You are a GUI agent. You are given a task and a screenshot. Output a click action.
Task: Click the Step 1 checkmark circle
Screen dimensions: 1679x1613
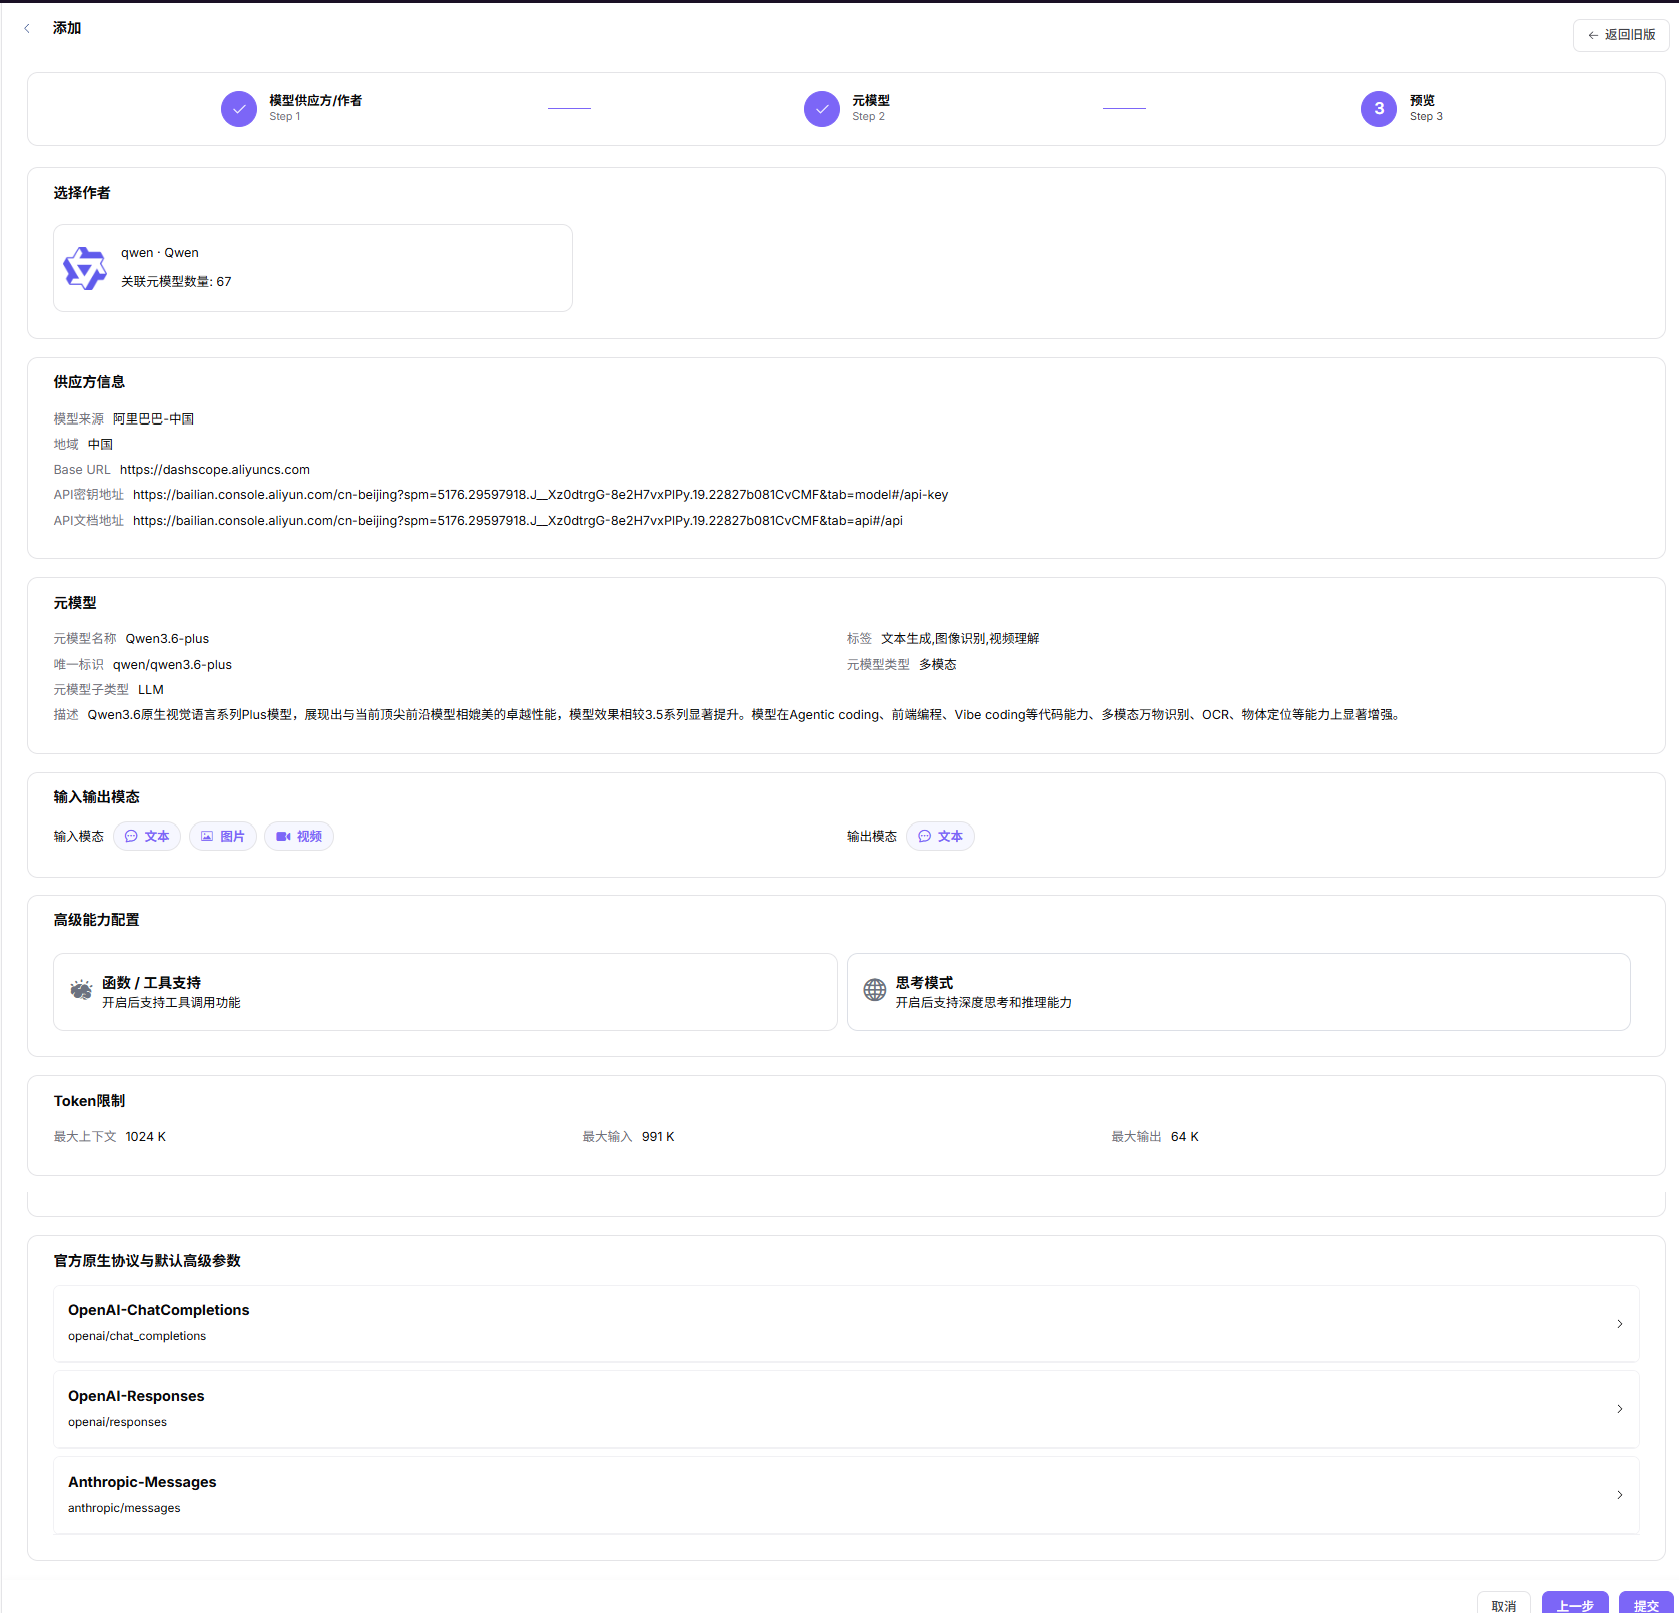239,109
